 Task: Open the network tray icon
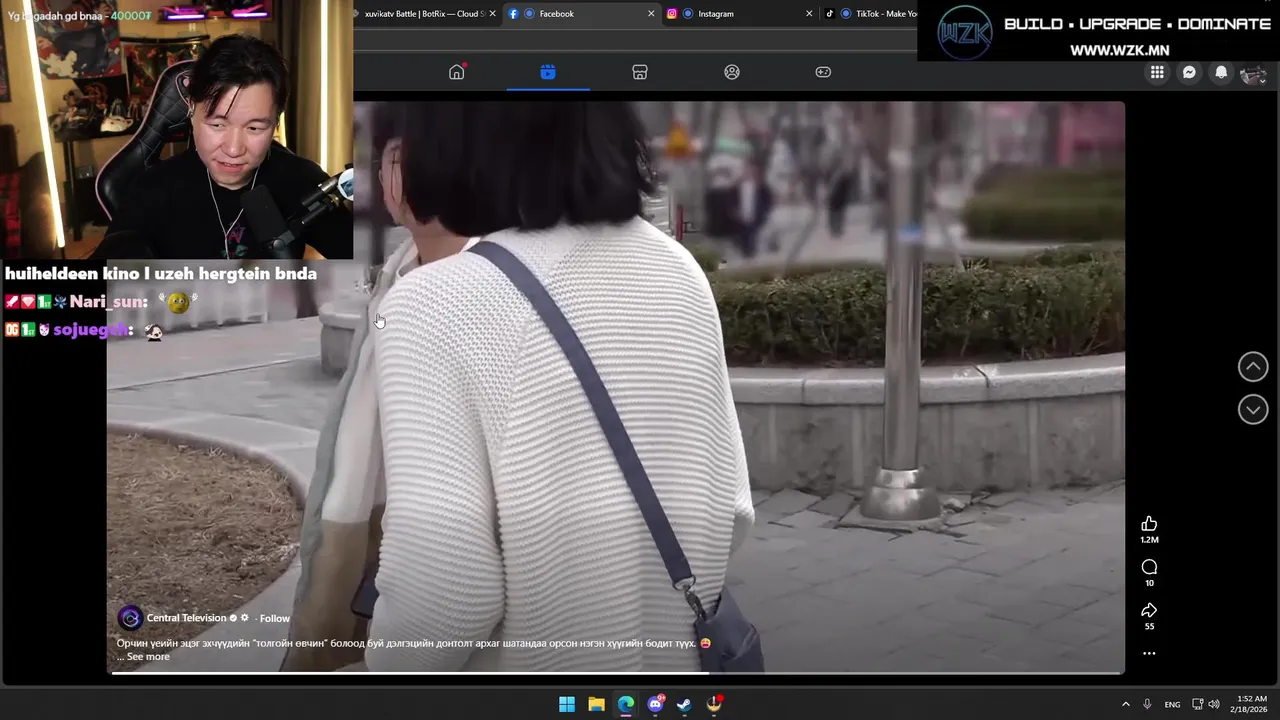tap(1198, 704)
